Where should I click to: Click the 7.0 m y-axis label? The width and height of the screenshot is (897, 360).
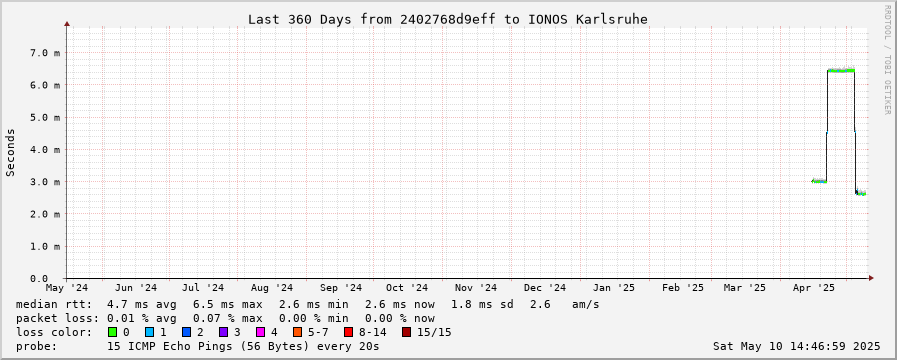click(x=45, y=53)
